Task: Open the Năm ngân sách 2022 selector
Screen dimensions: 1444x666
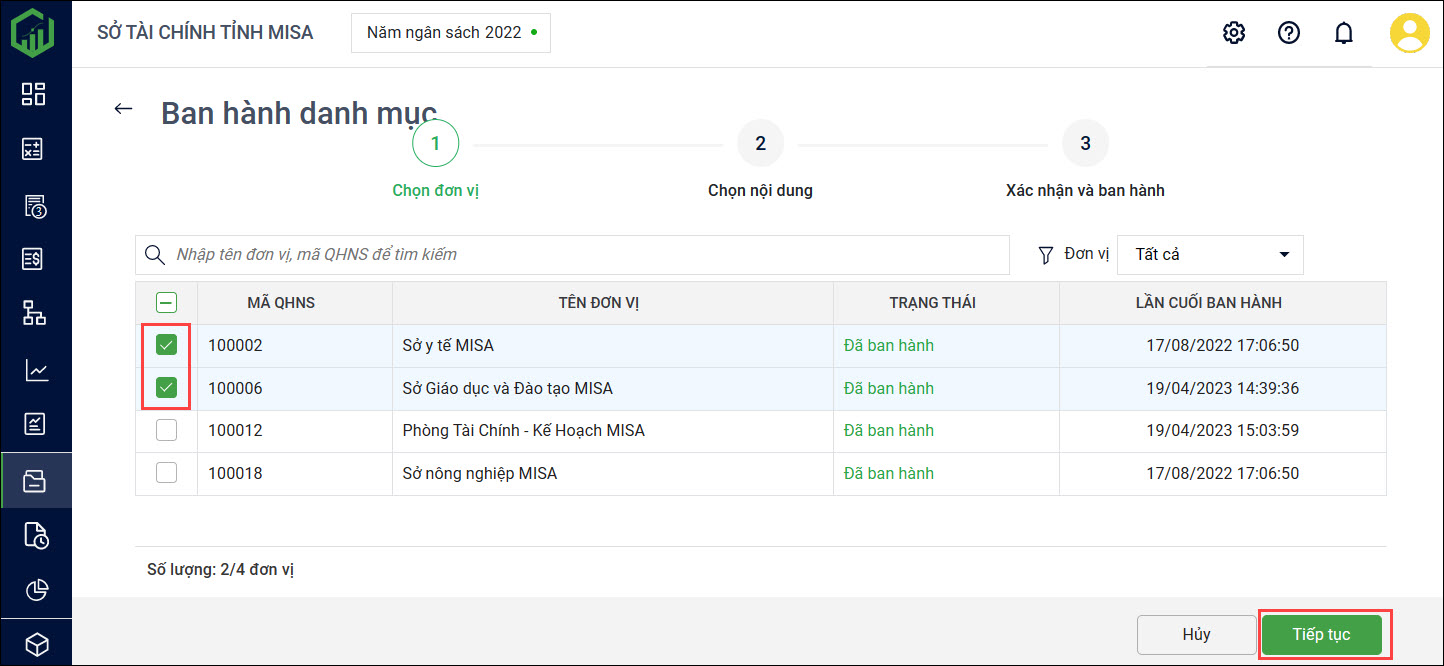Action: point(450,33)
